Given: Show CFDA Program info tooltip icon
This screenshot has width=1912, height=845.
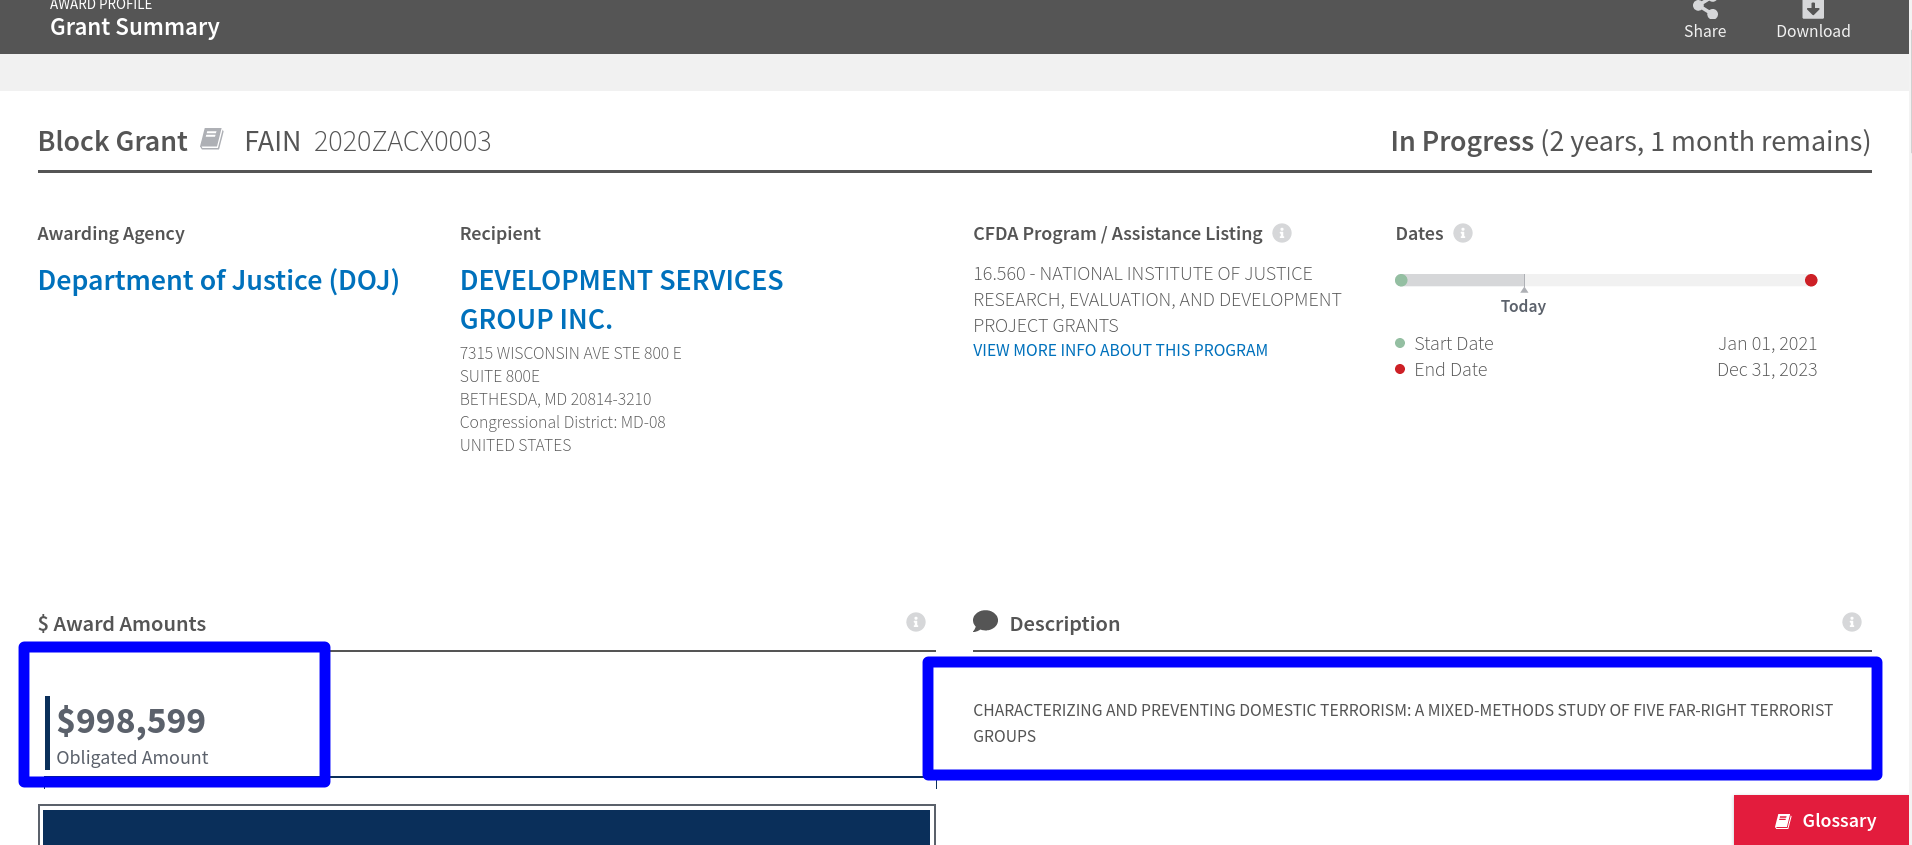Looking at the screenshot, I should click(1282, 233).
